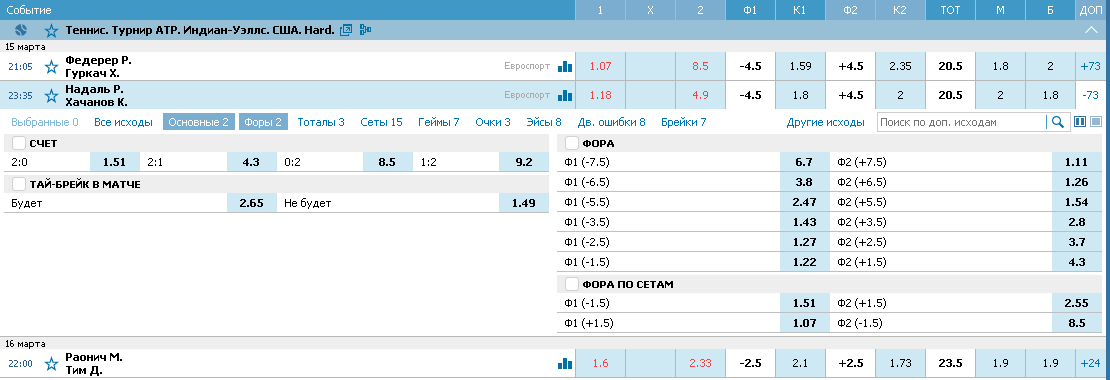Select Ф2 (+3.5) odds 2.8
The height and width of the screenshot is (380, 1110).
(x=1076, y=222)
